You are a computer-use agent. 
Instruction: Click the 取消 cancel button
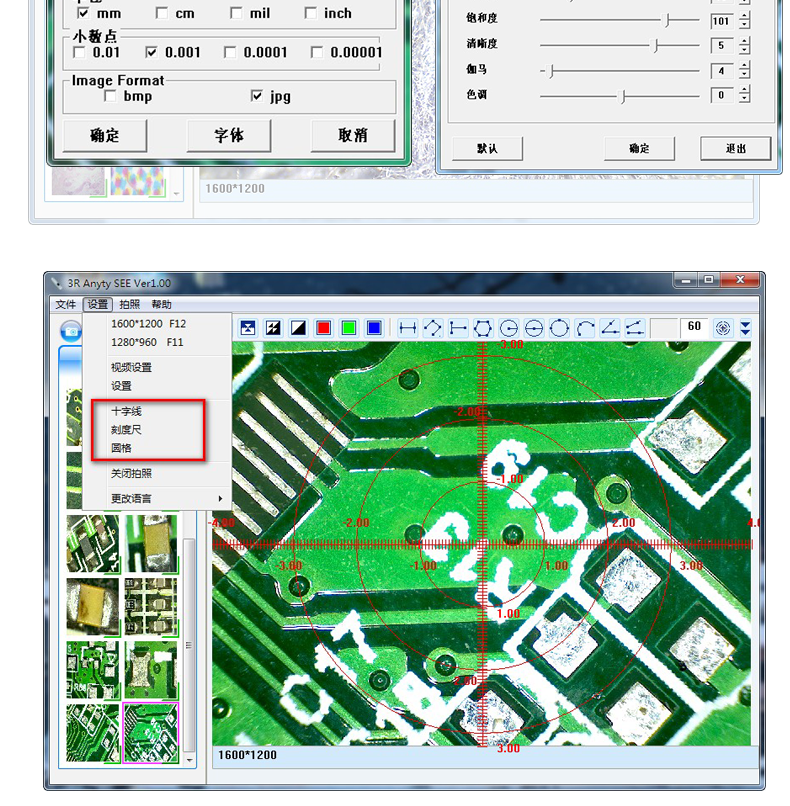(x=353, y=136)
